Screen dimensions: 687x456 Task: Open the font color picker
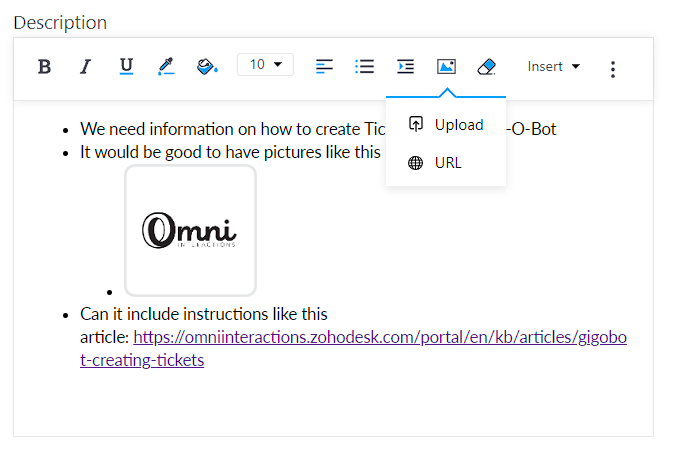pyautogui.click(x=166, y=67)
